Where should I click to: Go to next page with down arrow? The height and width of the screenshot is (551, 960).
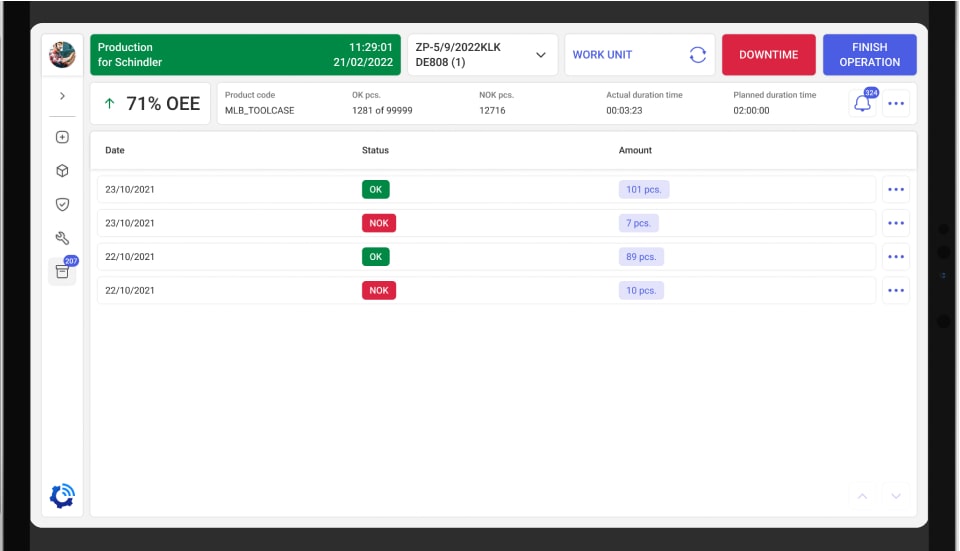click(896, 496)
